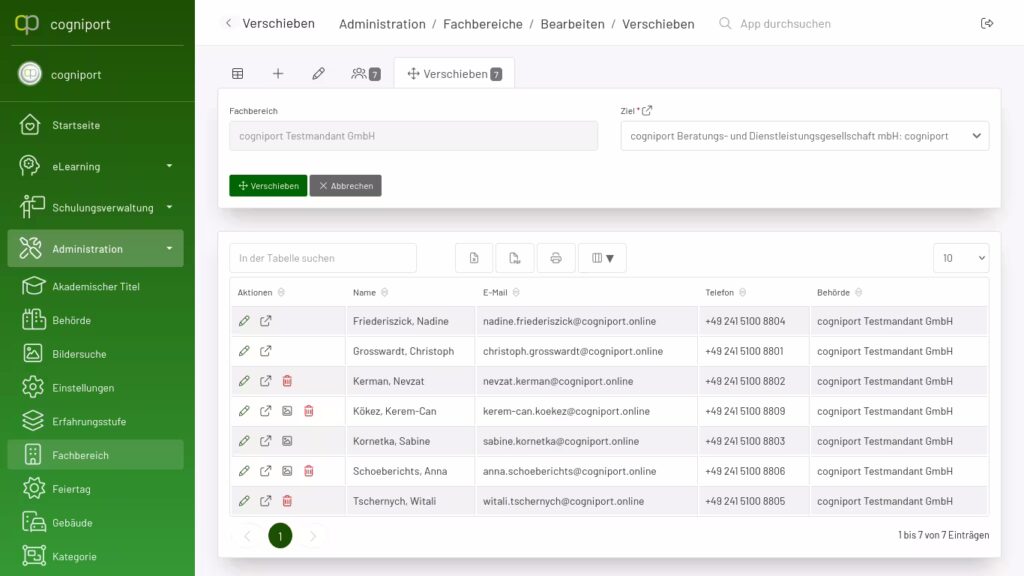Sort table by Name column
The image size is (1024, 576).
[x=365, y=293]
